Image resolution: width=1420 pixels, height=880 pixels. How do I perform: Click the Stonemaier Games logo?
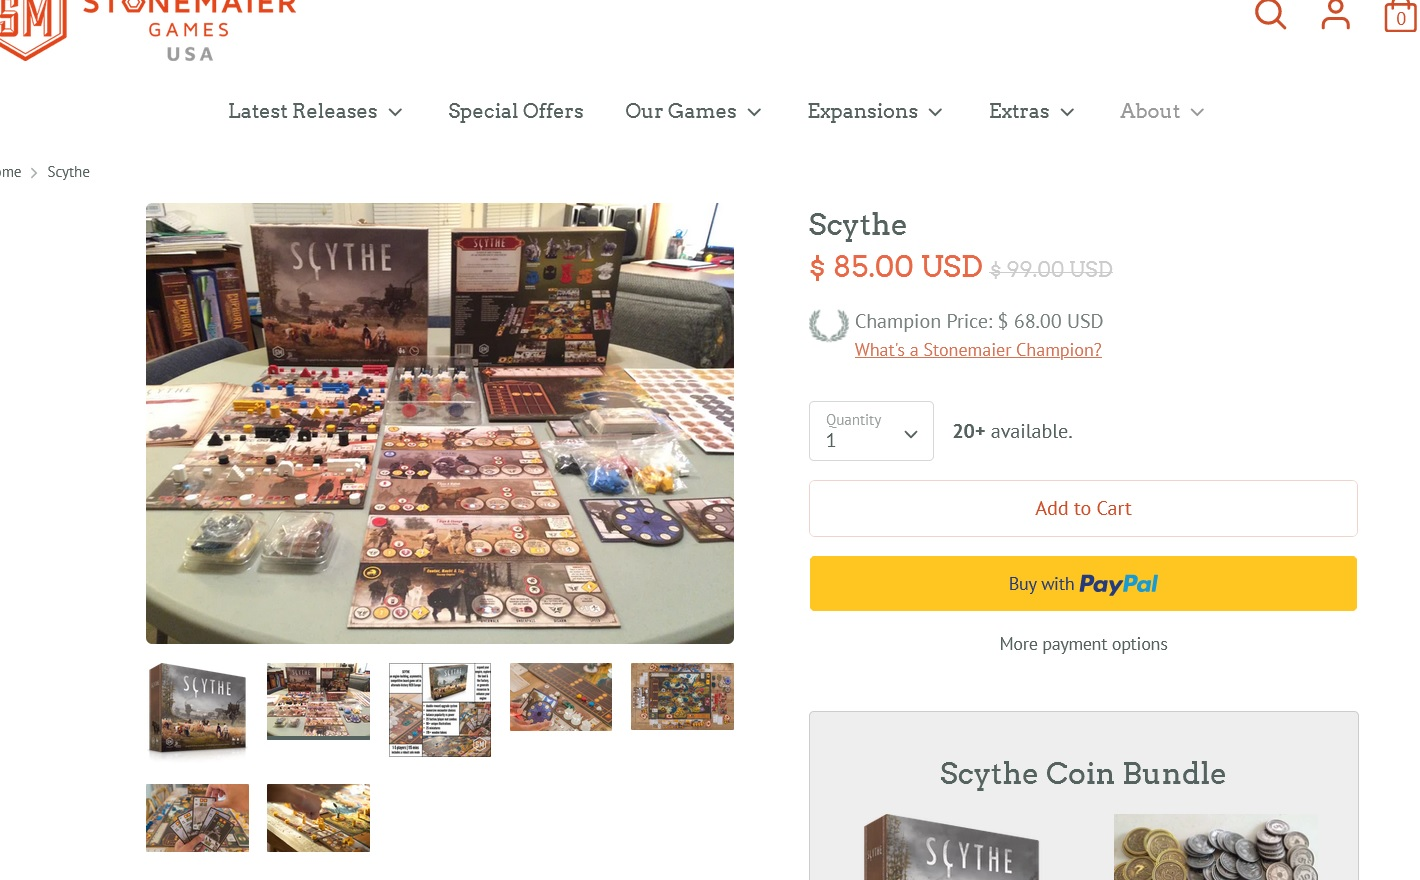pos(148,28)
